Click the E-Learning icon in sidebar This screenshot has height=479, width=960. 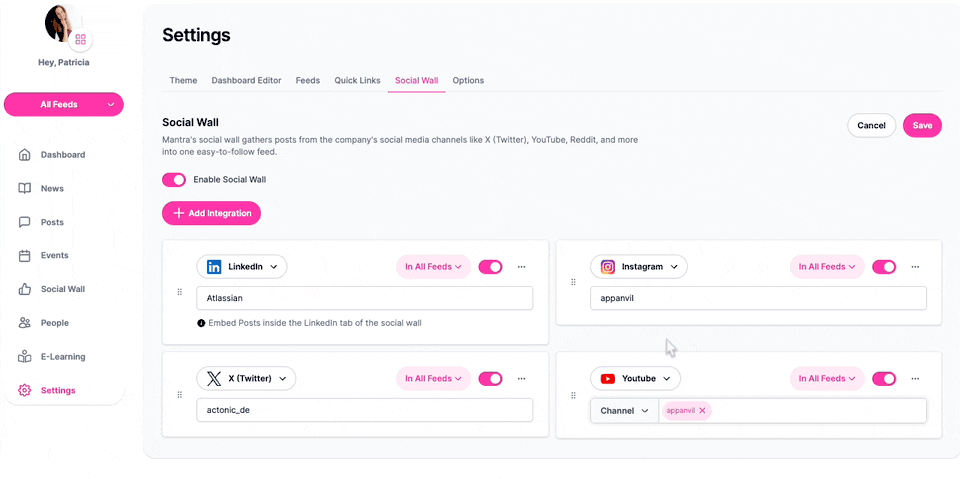pyautogui.click(x=24, y=356)
